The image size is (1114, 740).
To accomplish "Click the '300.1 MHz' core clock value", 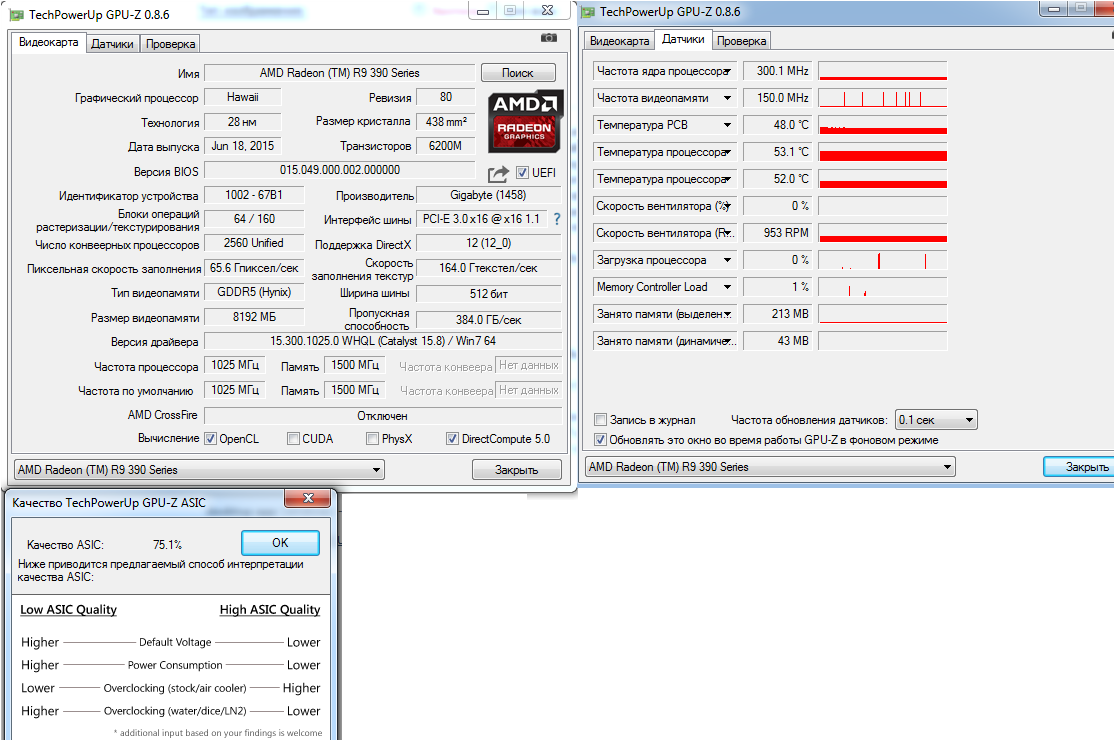I will pos(777,71).
